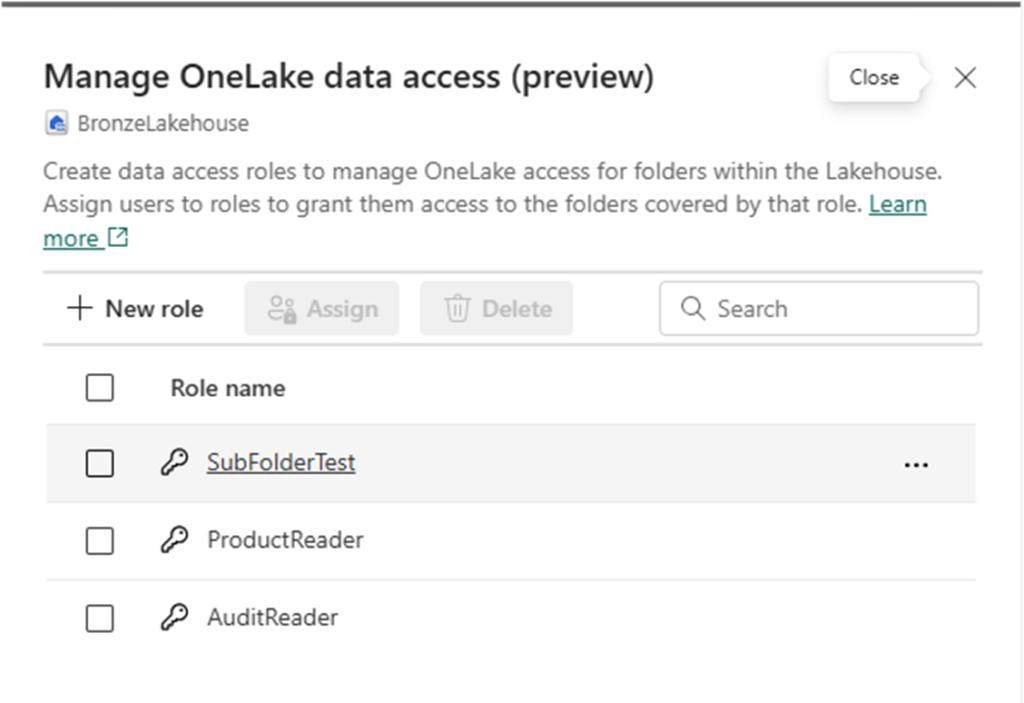
Task: Click the search magnifier icon
Action: click(693, 308)
